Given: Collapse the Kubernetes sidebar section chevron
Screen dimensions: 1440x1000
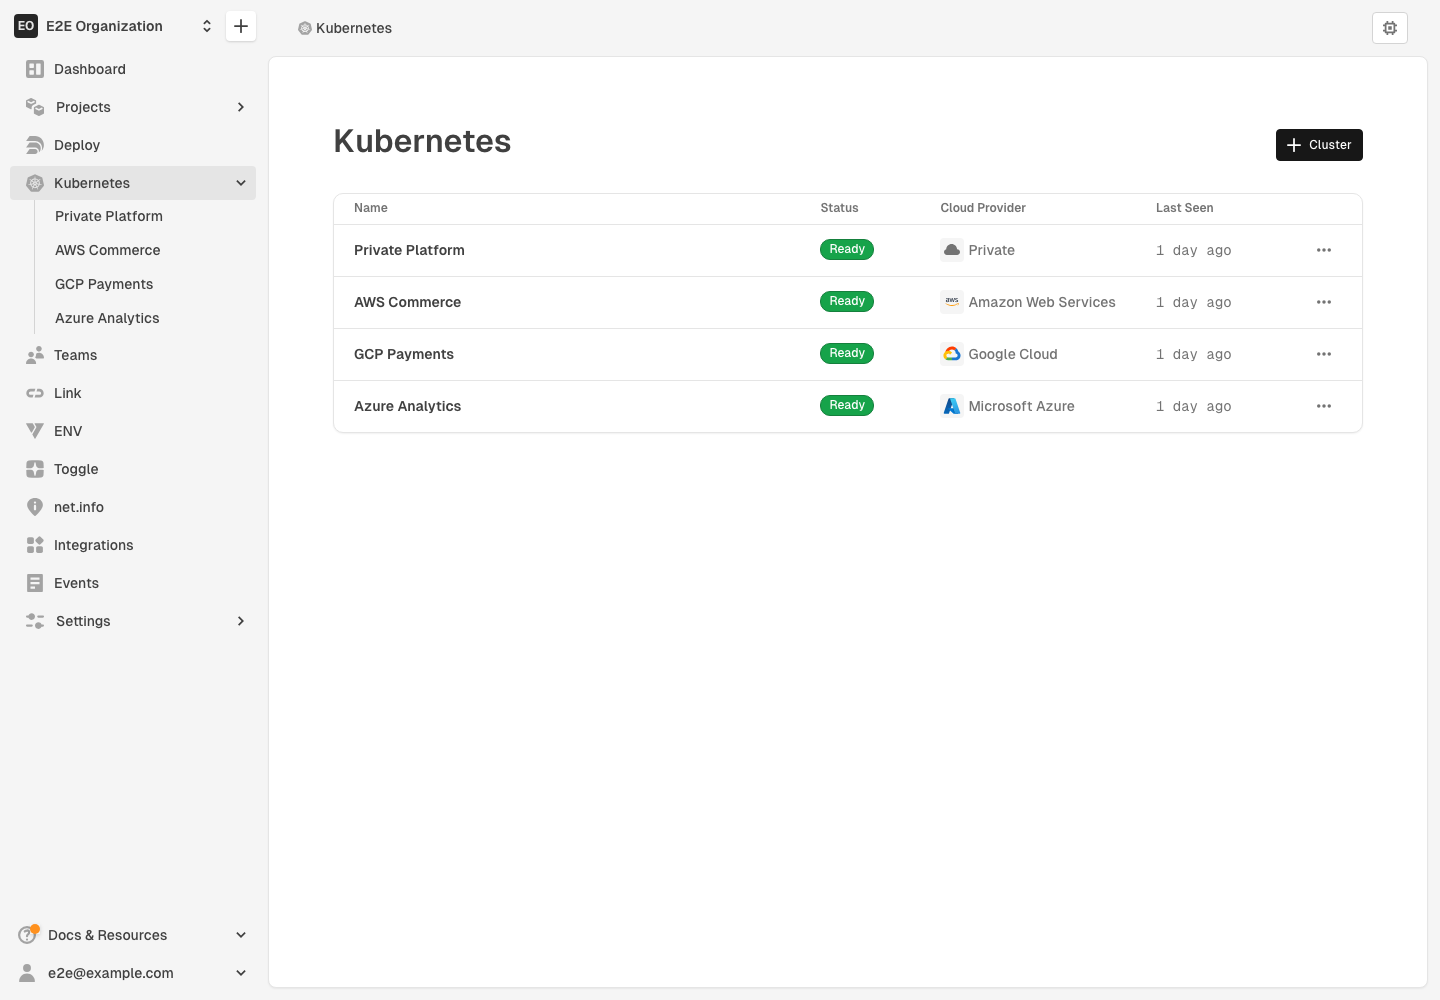Looking at the screenshot, I should click(241, 183).
